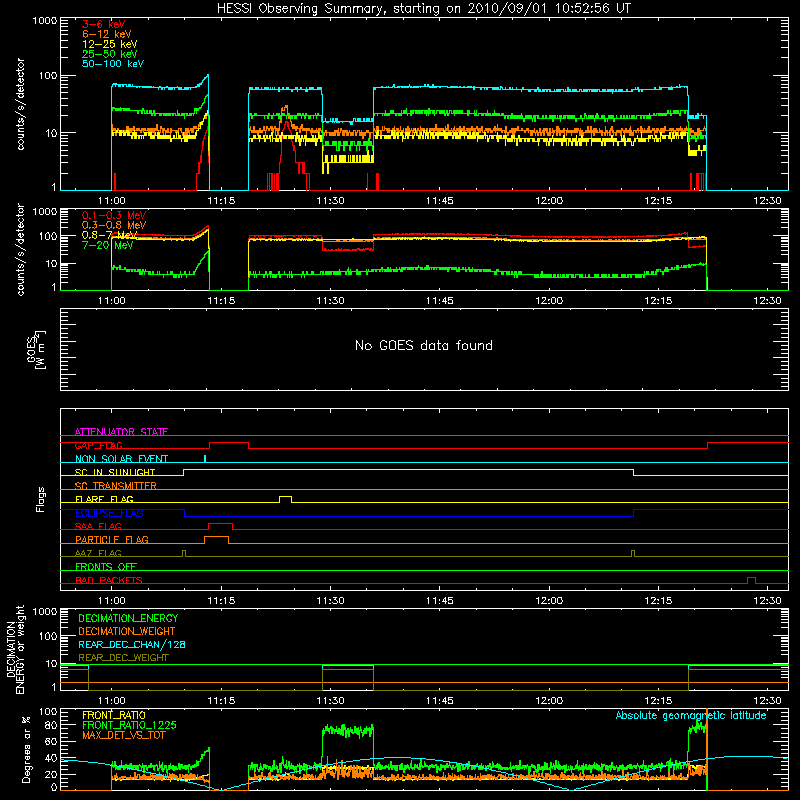Click the NON_SOLAR_EVENT flag label
The height and width of the screenshot is (800, 800).
[x=121, y=459]
